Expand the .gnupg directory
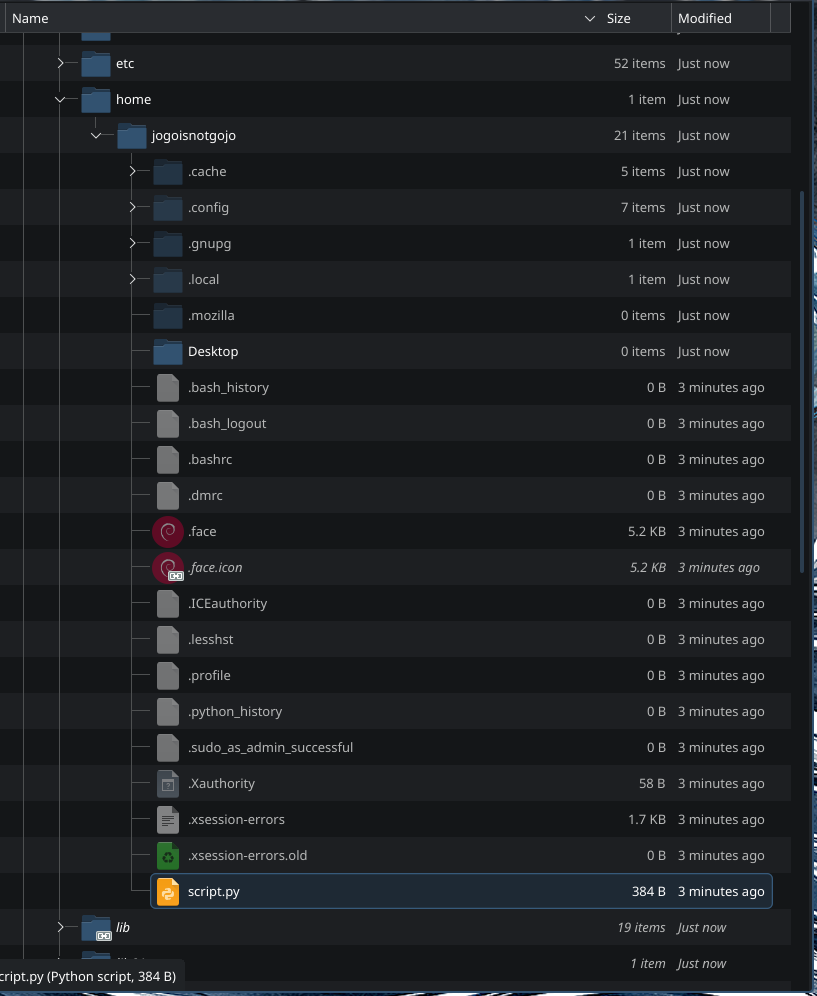Screen dimensions: 817x996 tap(131, 243)
